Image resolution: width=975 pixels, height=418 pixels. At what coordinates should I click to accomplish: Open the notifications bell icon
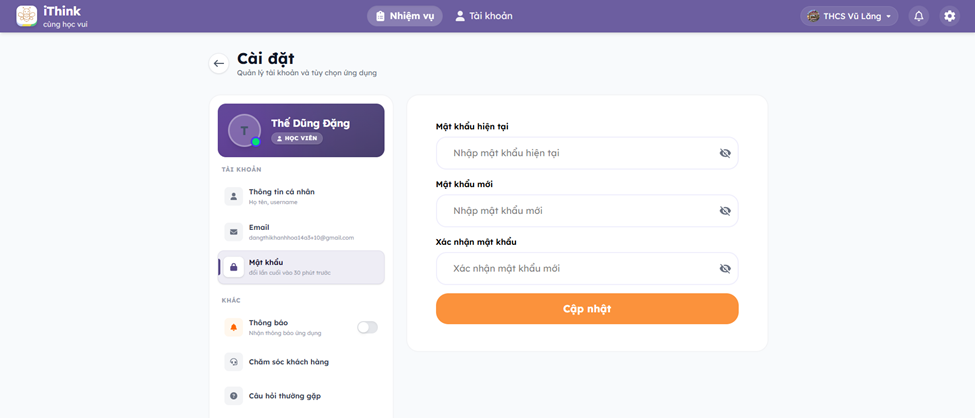919,16
